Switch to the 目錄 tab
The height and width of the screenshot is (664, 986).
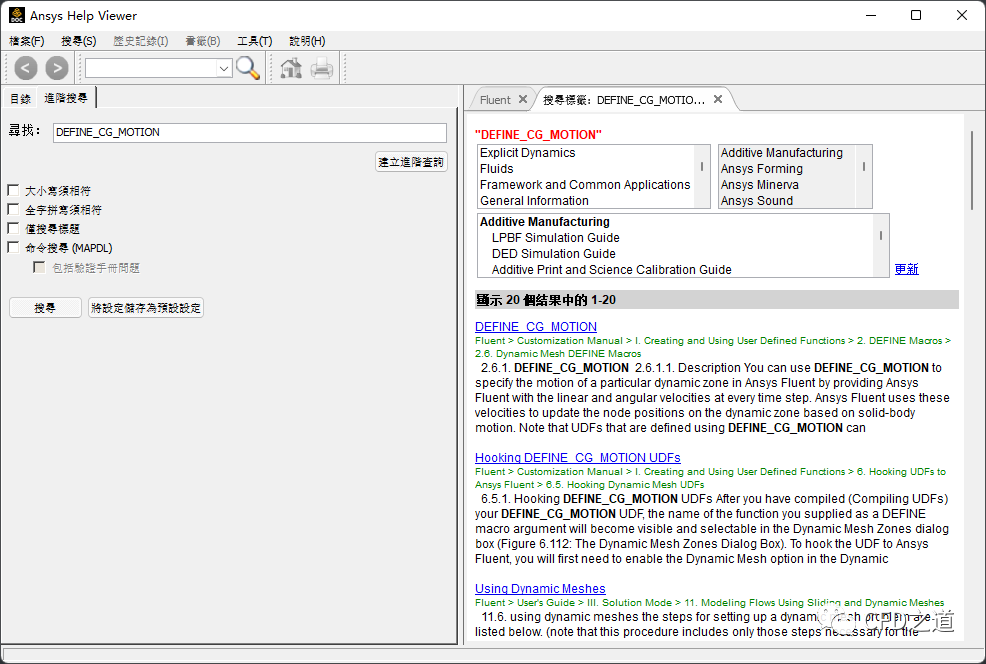point(20,98)
